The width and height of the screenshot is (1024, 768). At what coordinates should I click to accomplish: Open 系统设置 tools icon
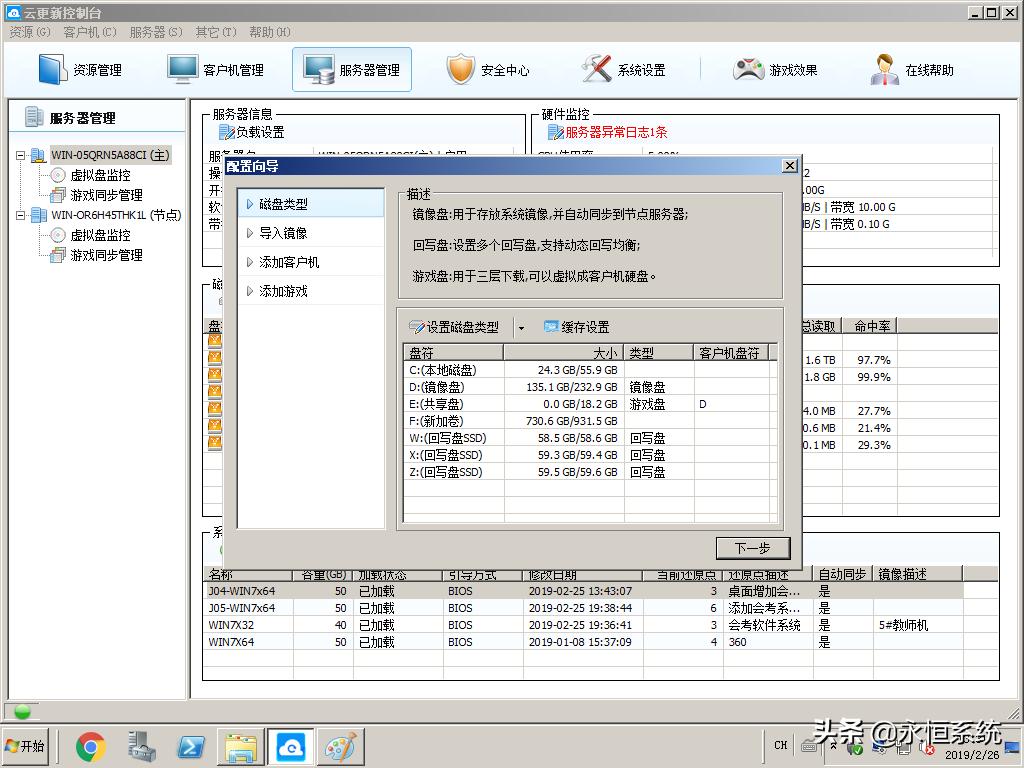pos(597,70)
